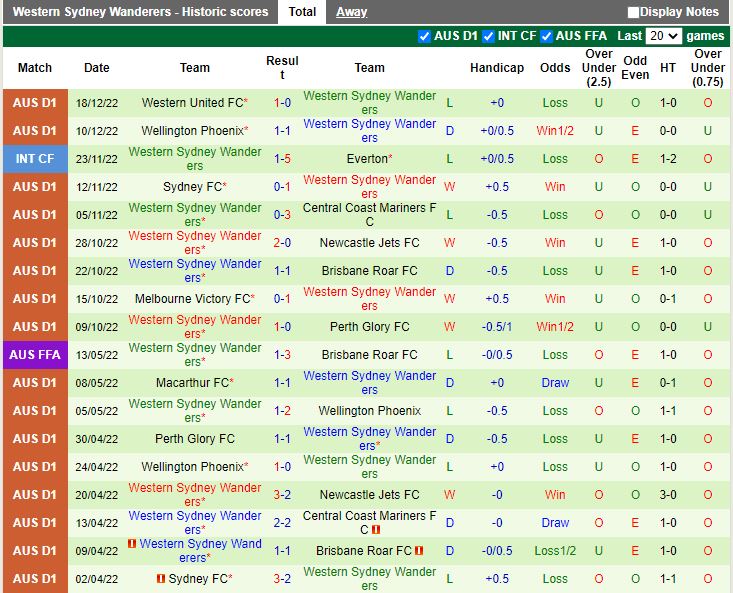The image size is (733, 593).
Task: Click the Odd Even column header
Action: (635, 68)
